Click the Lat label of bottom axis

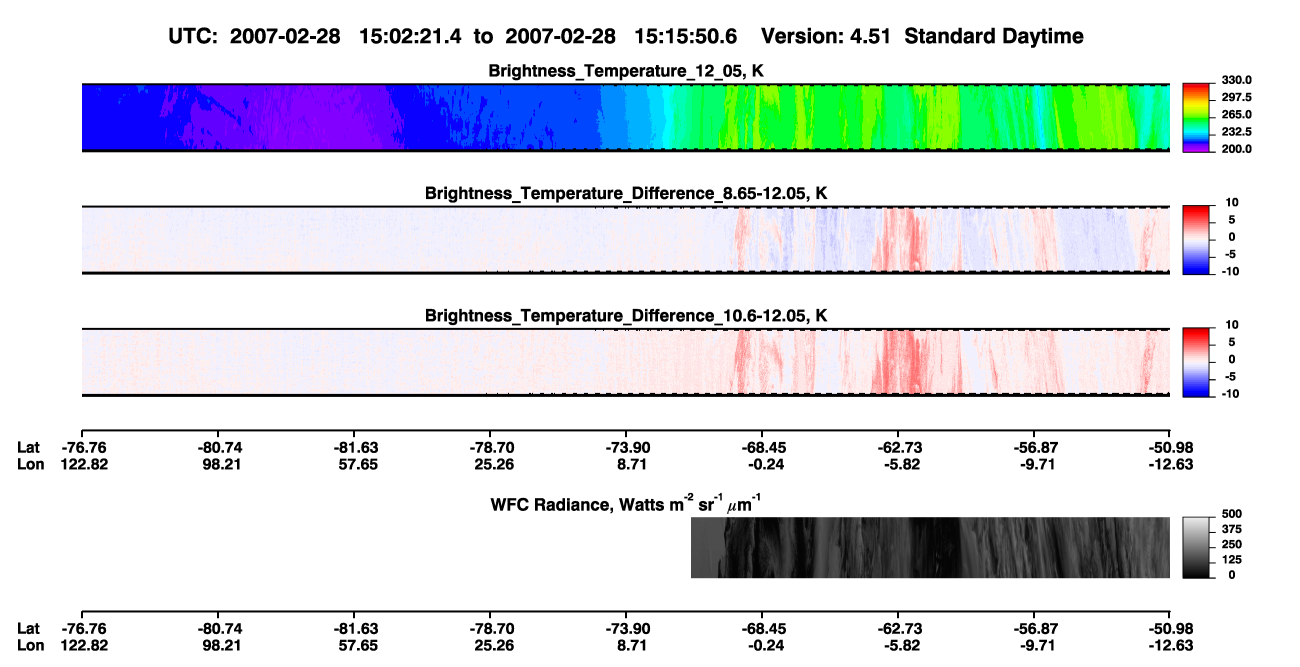29,629
